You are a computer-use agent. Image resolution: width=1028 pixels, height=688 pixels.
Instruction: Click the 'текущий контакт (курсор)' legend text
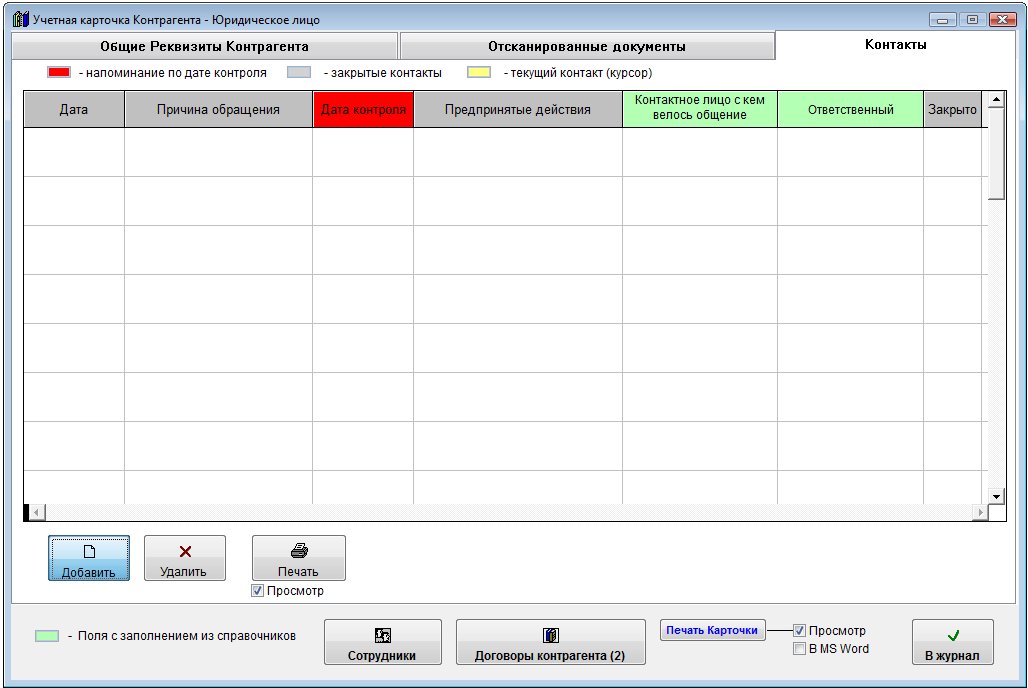coord(582,73)
